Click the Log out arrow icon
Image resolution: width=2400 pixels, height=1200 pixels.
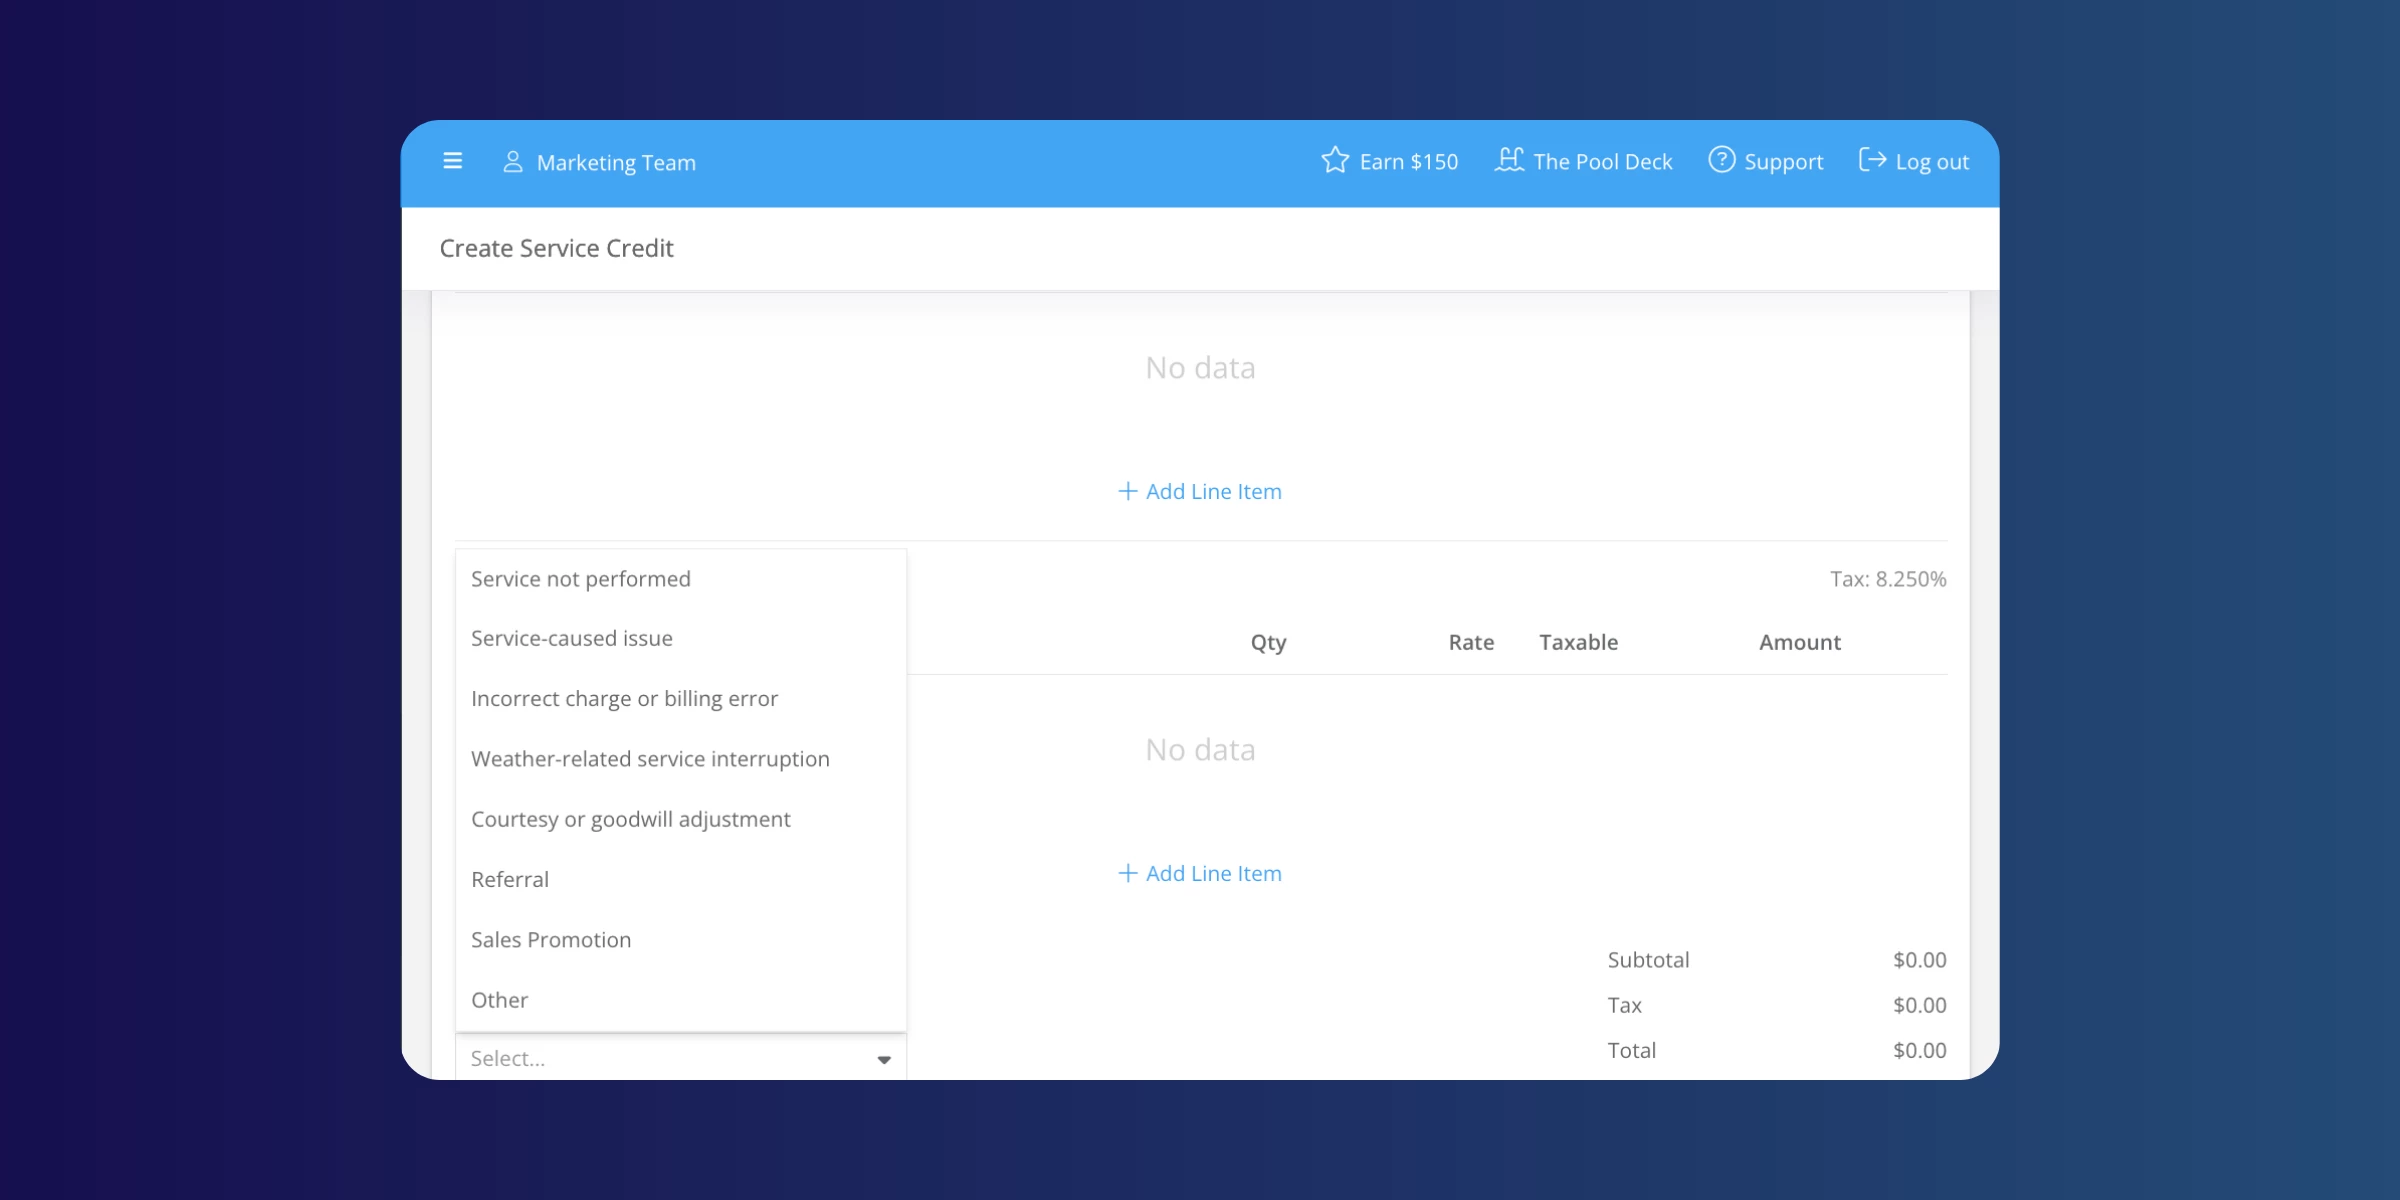pyautogui.click(x=1872, y=160)
